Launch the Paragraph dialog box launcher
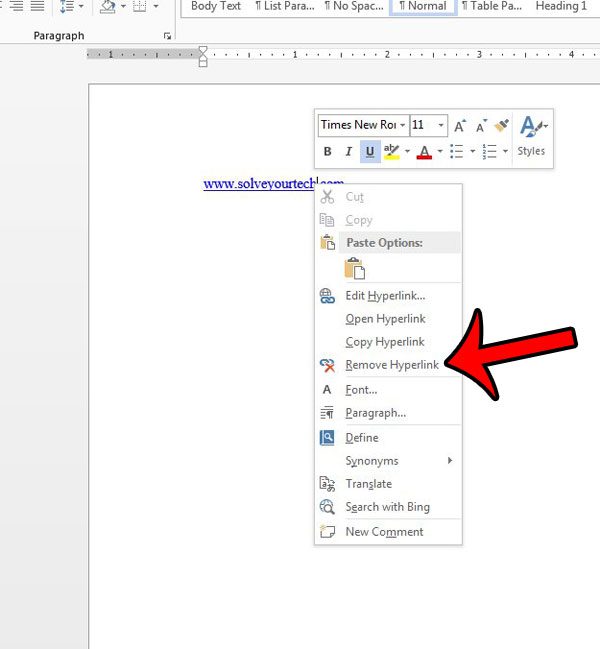The image size is (600, 649). click(167, 36)
